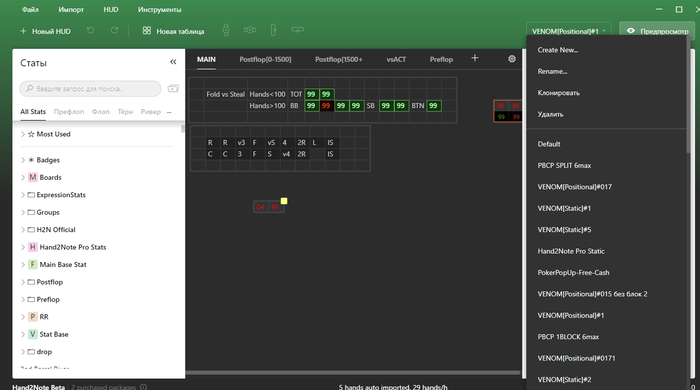Switch to the vsACT tab
The image size is (700, 390).
point(396,59)
